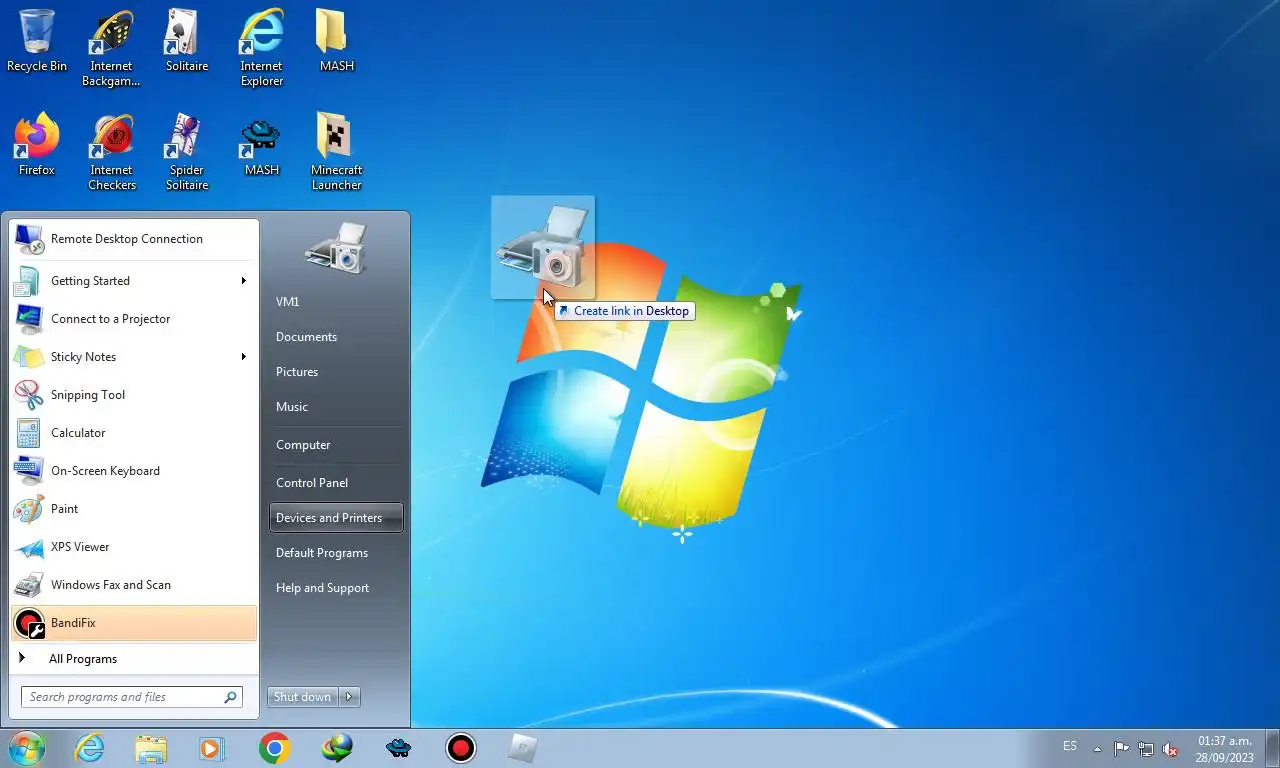Click the search magnifier icon in Start menu
Screen dimensions: 1280x768
230,697
